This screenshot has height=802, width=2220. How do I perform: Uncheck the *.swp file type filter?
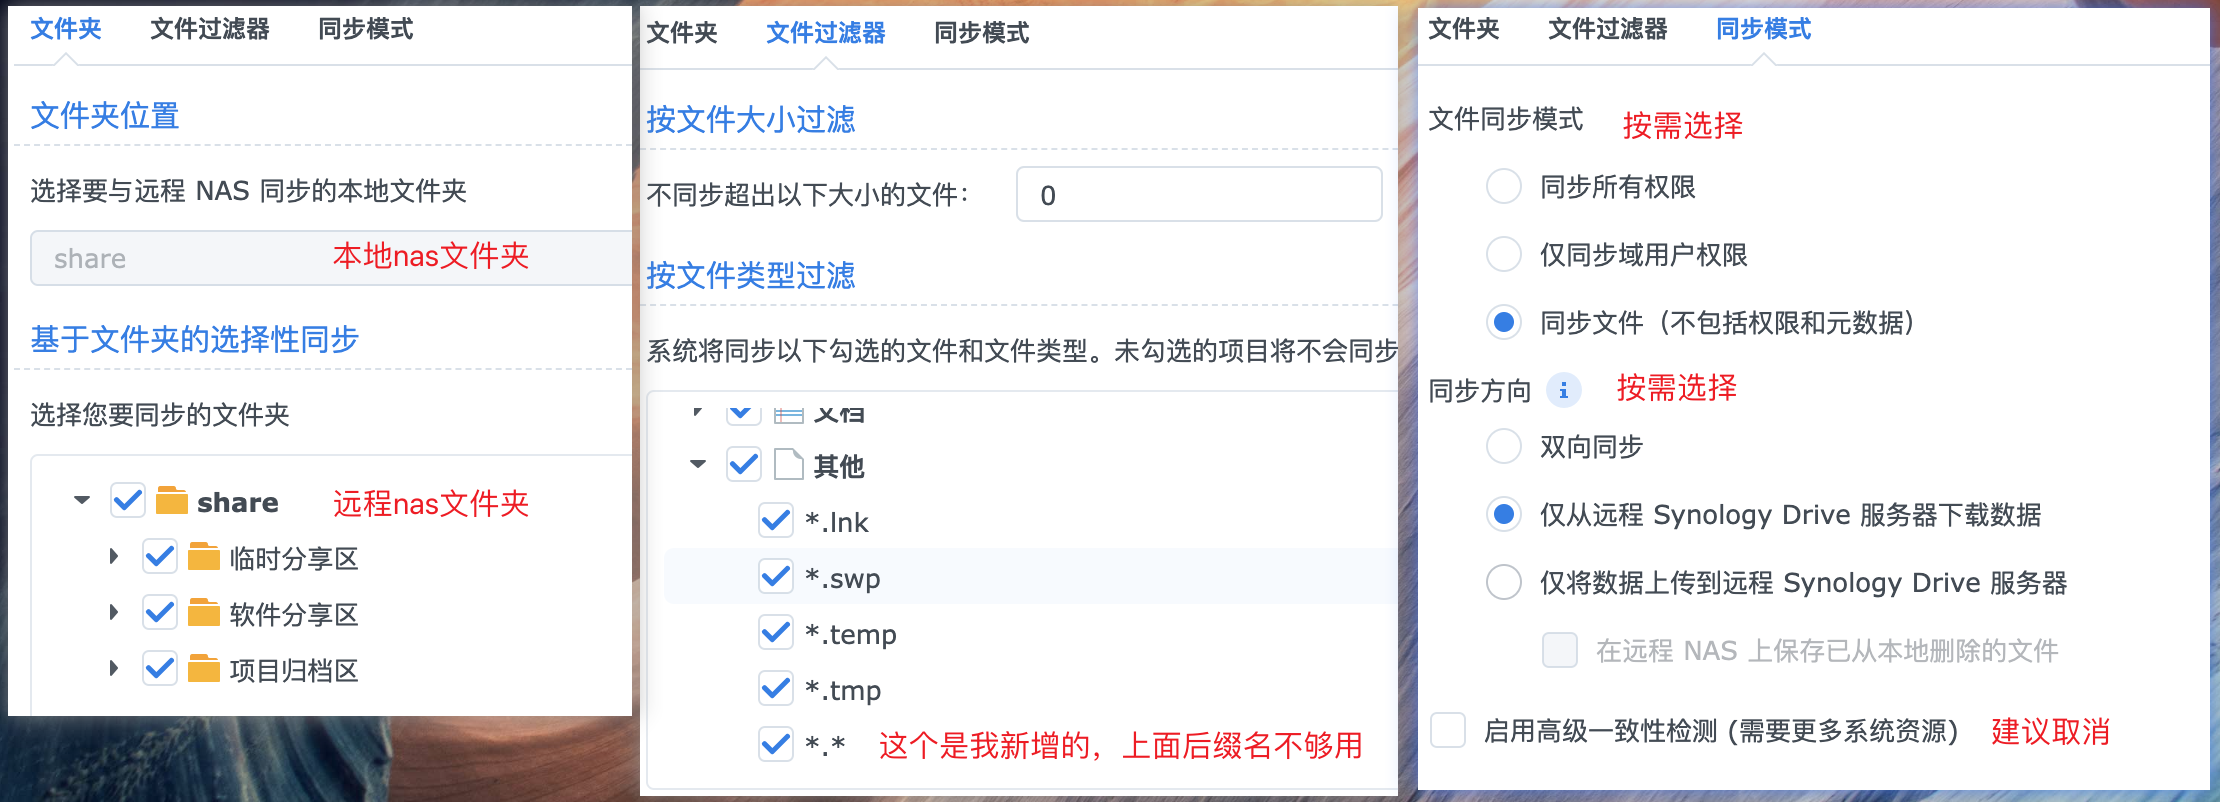click(x=774, y=577)
